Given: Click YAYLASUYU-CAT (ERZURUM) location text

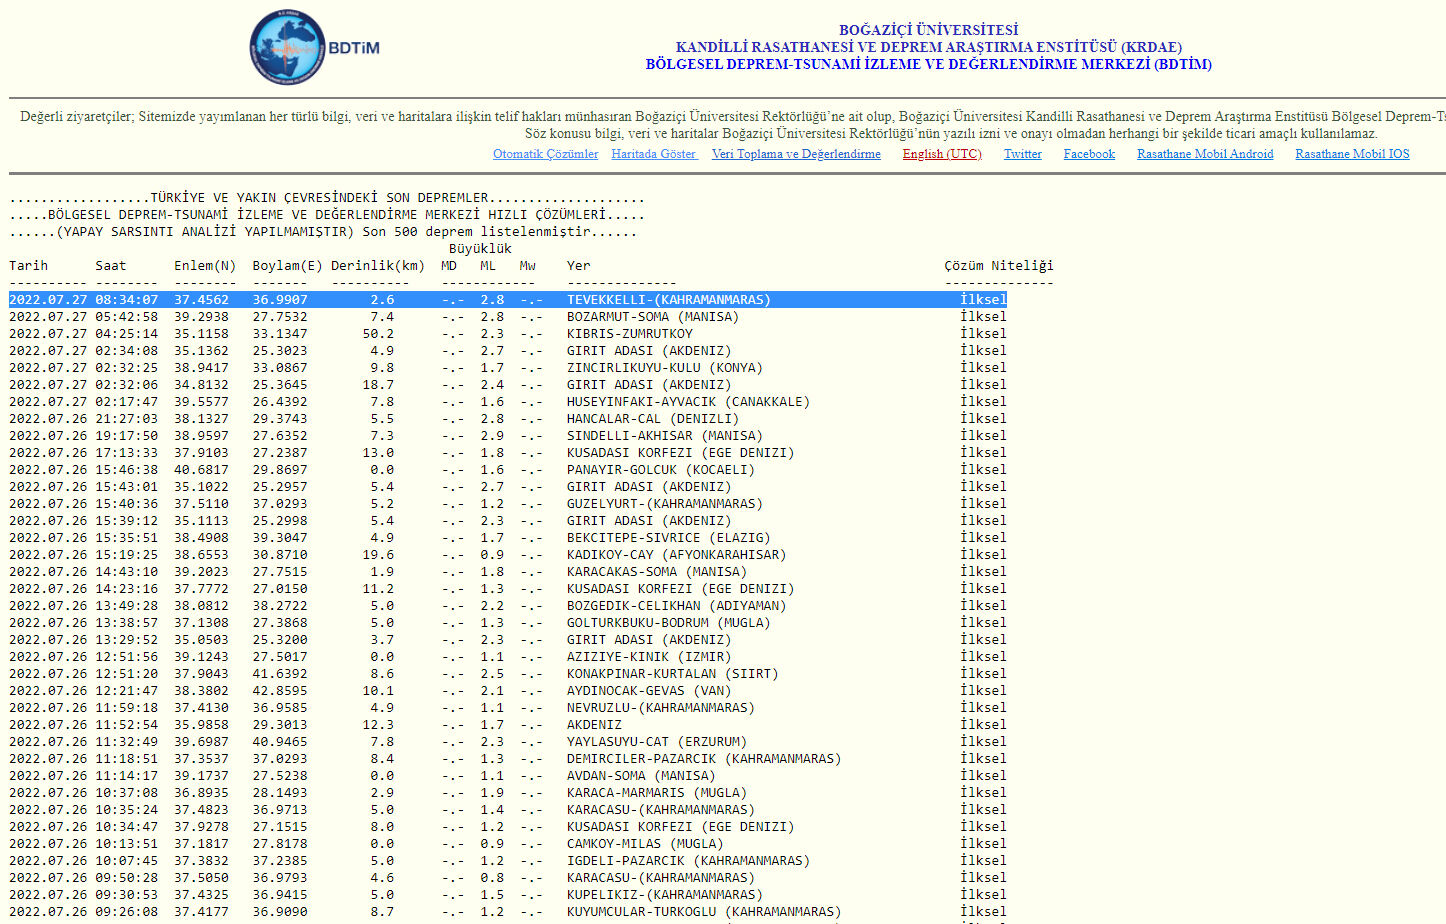Looking at the screenshot, I should click(x=657, y=742).
